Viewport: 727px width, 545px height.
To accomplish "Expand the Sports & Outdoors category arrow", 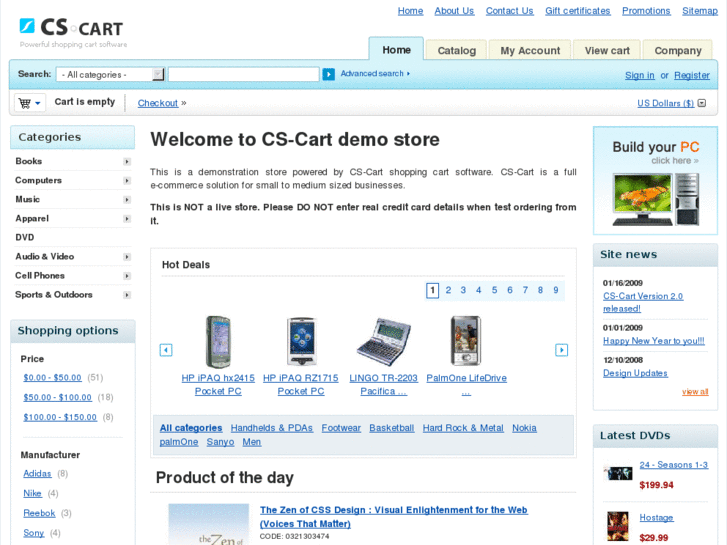I will coord(127,295).
